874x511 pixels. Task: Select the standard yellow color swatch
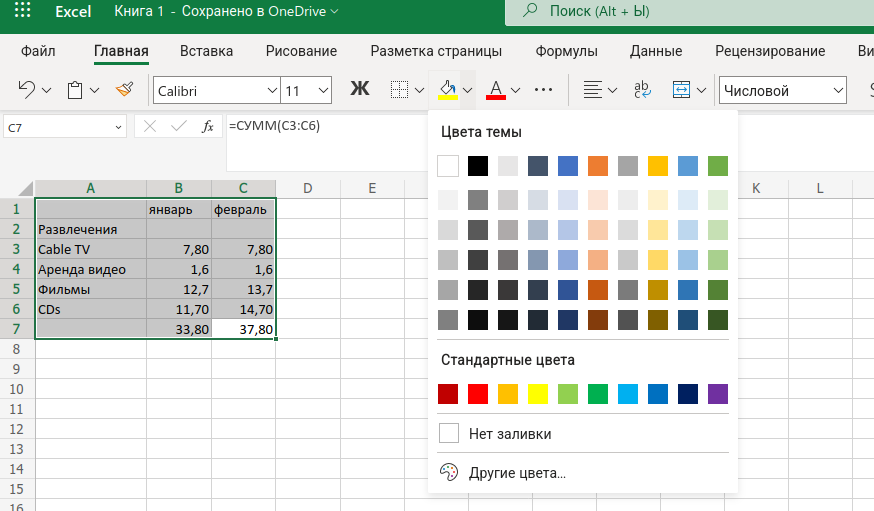point(538,393)
